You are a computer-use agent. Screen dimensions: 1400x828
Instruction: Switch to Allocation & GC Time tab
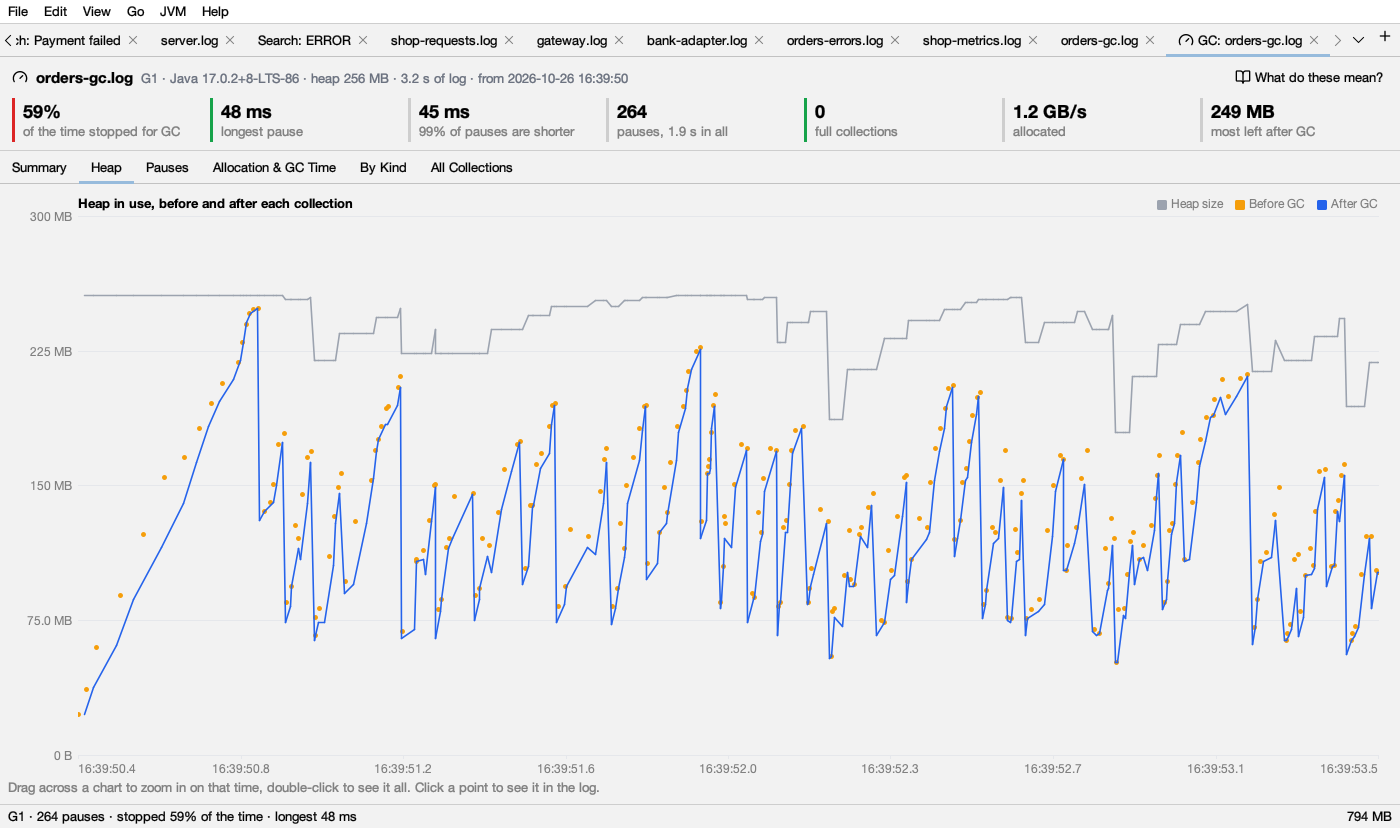[x=274, y=168]
